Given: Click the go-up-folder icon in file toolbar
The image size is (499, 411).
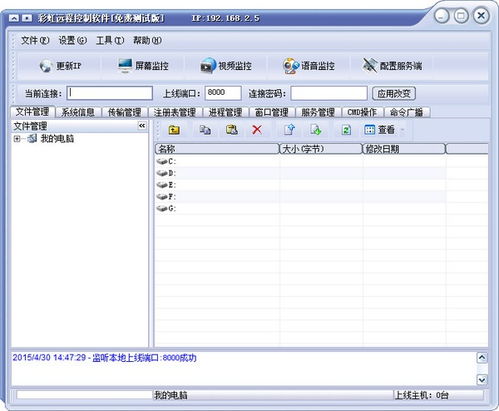Looking at the screenshot, I should [174, 130].
